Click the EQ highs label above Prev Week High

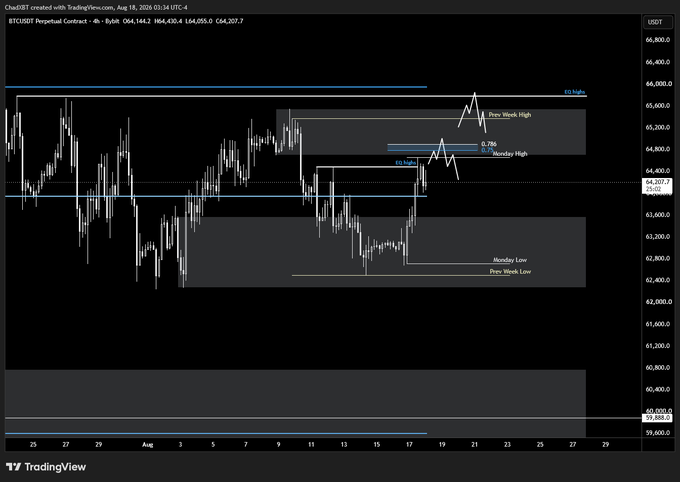tap(575, 92)
